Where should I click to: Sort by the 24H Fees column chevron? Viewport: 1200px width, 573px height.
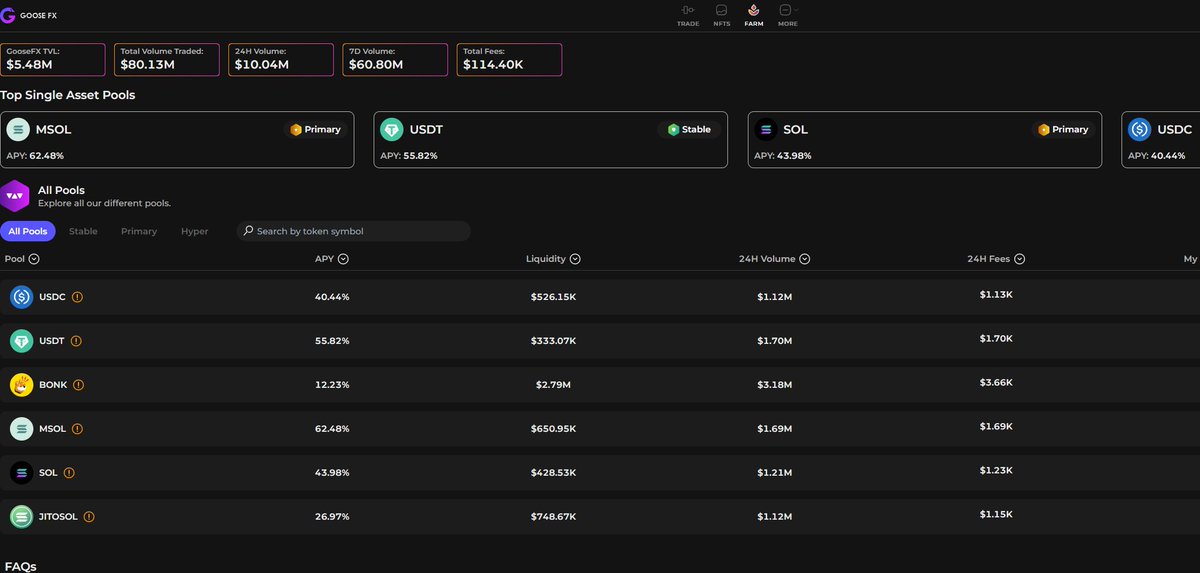tap(1020, 259)
